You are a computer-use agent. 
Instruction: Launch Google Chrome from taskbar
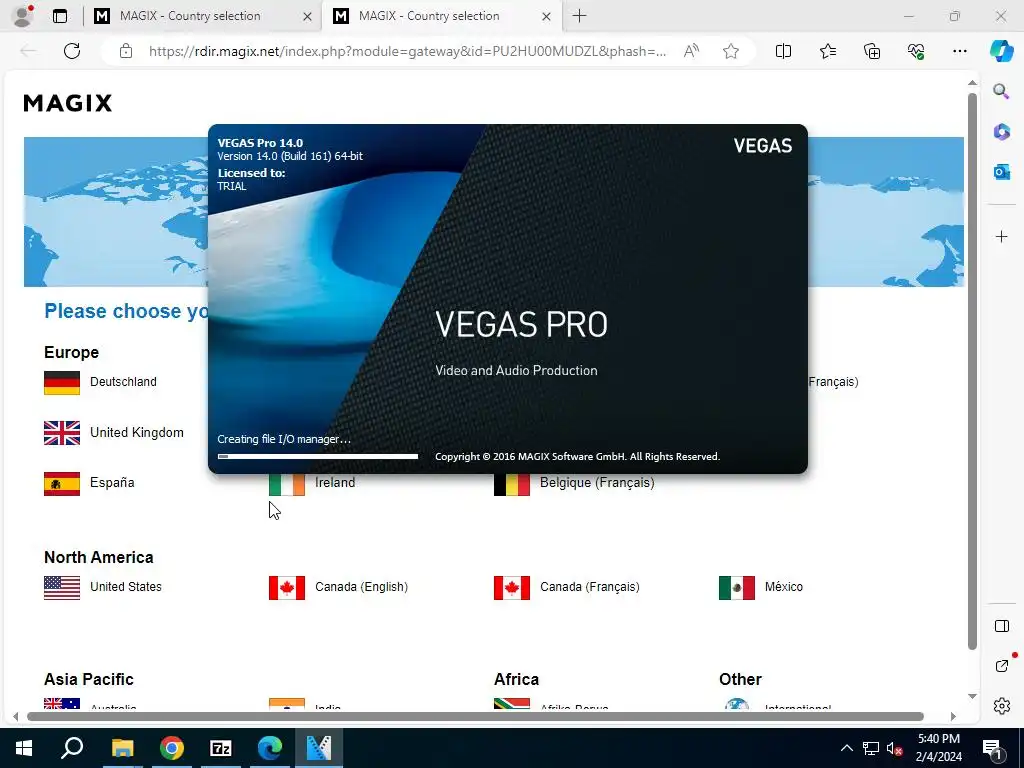pos(172,748)
